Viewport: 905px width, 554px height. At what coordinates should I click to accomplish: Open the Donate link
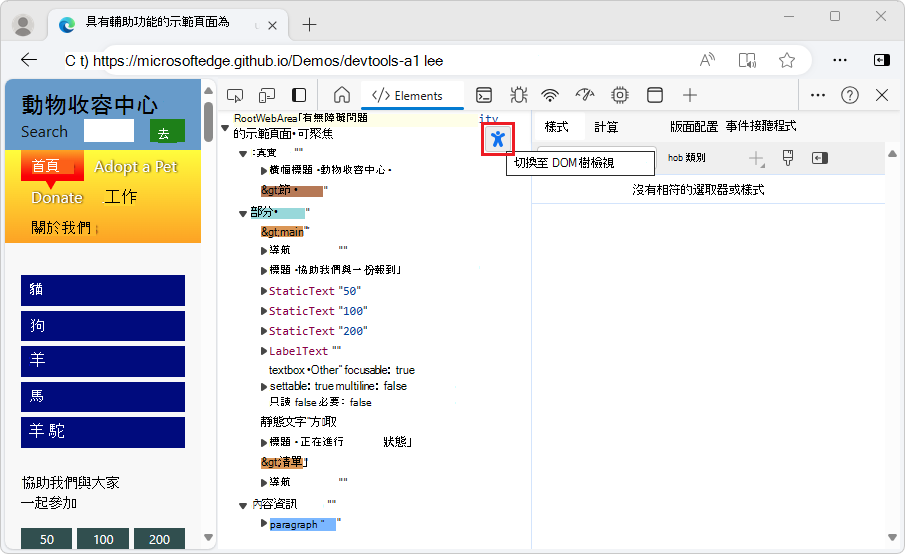(x=57, y=197)
